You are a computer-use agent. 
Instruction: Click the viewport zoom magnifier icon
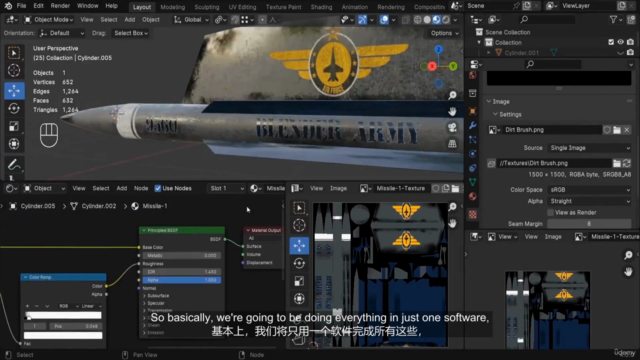452,95
